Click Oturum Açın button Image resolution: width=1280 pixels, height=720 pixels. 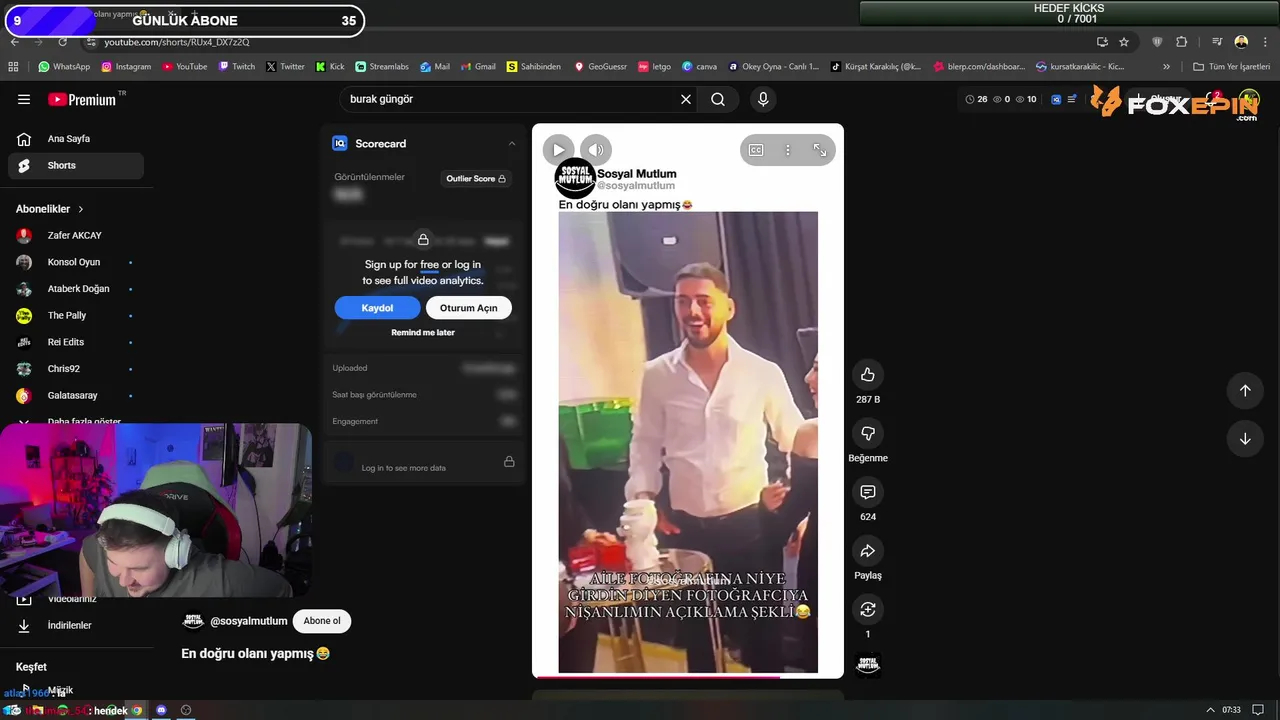pyautogui.click(x=468, y=308)
